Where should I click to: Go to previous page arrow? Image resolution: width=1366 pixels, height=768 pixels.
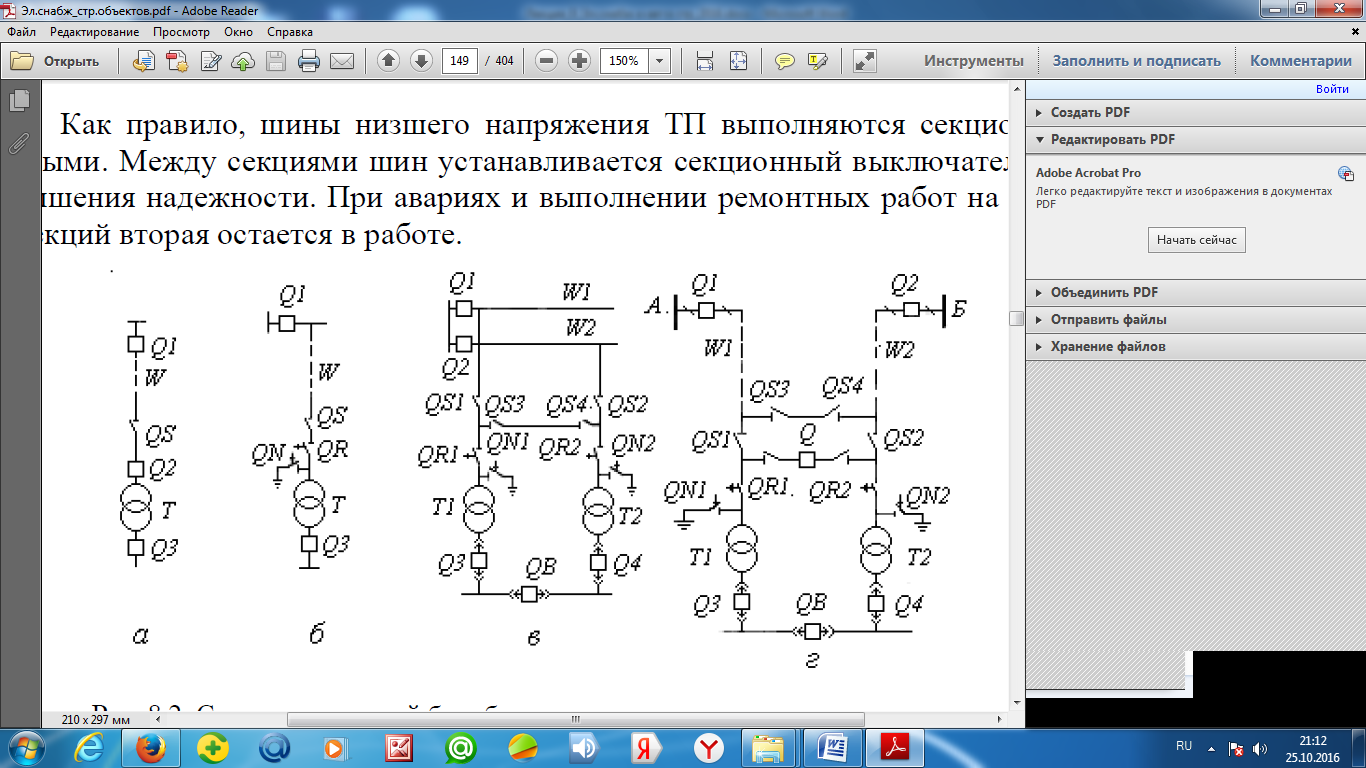coord(389,61)
